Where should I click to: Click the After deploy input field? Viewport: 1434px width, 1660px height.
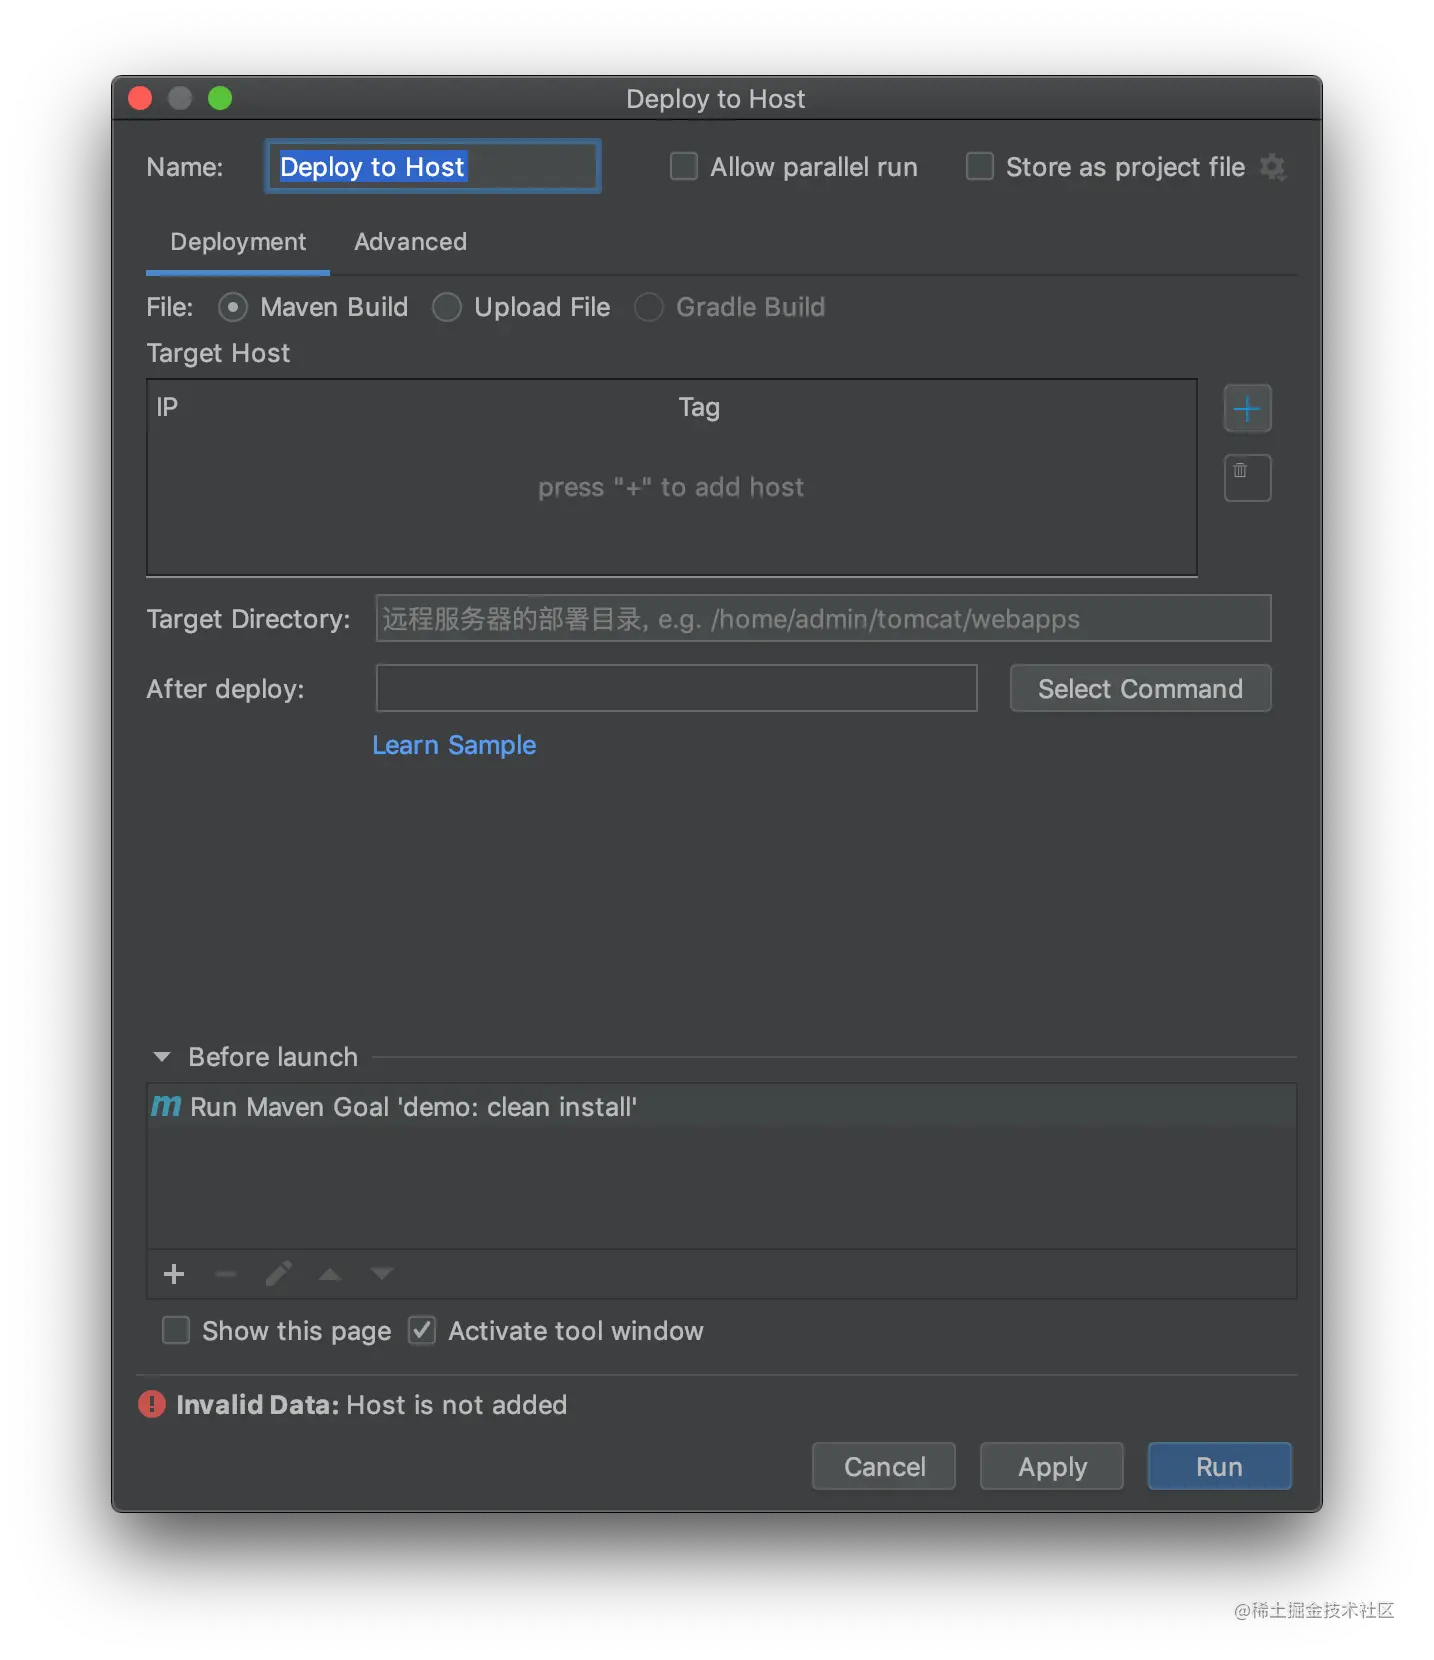click(676, 688)
